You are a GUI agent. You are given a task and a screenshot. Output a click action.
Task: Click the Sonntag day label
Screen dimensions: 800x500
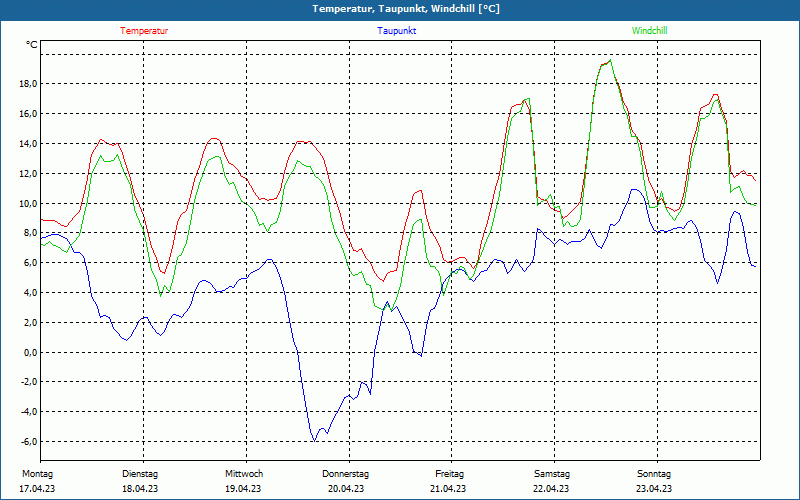click(x=654, y=474)
